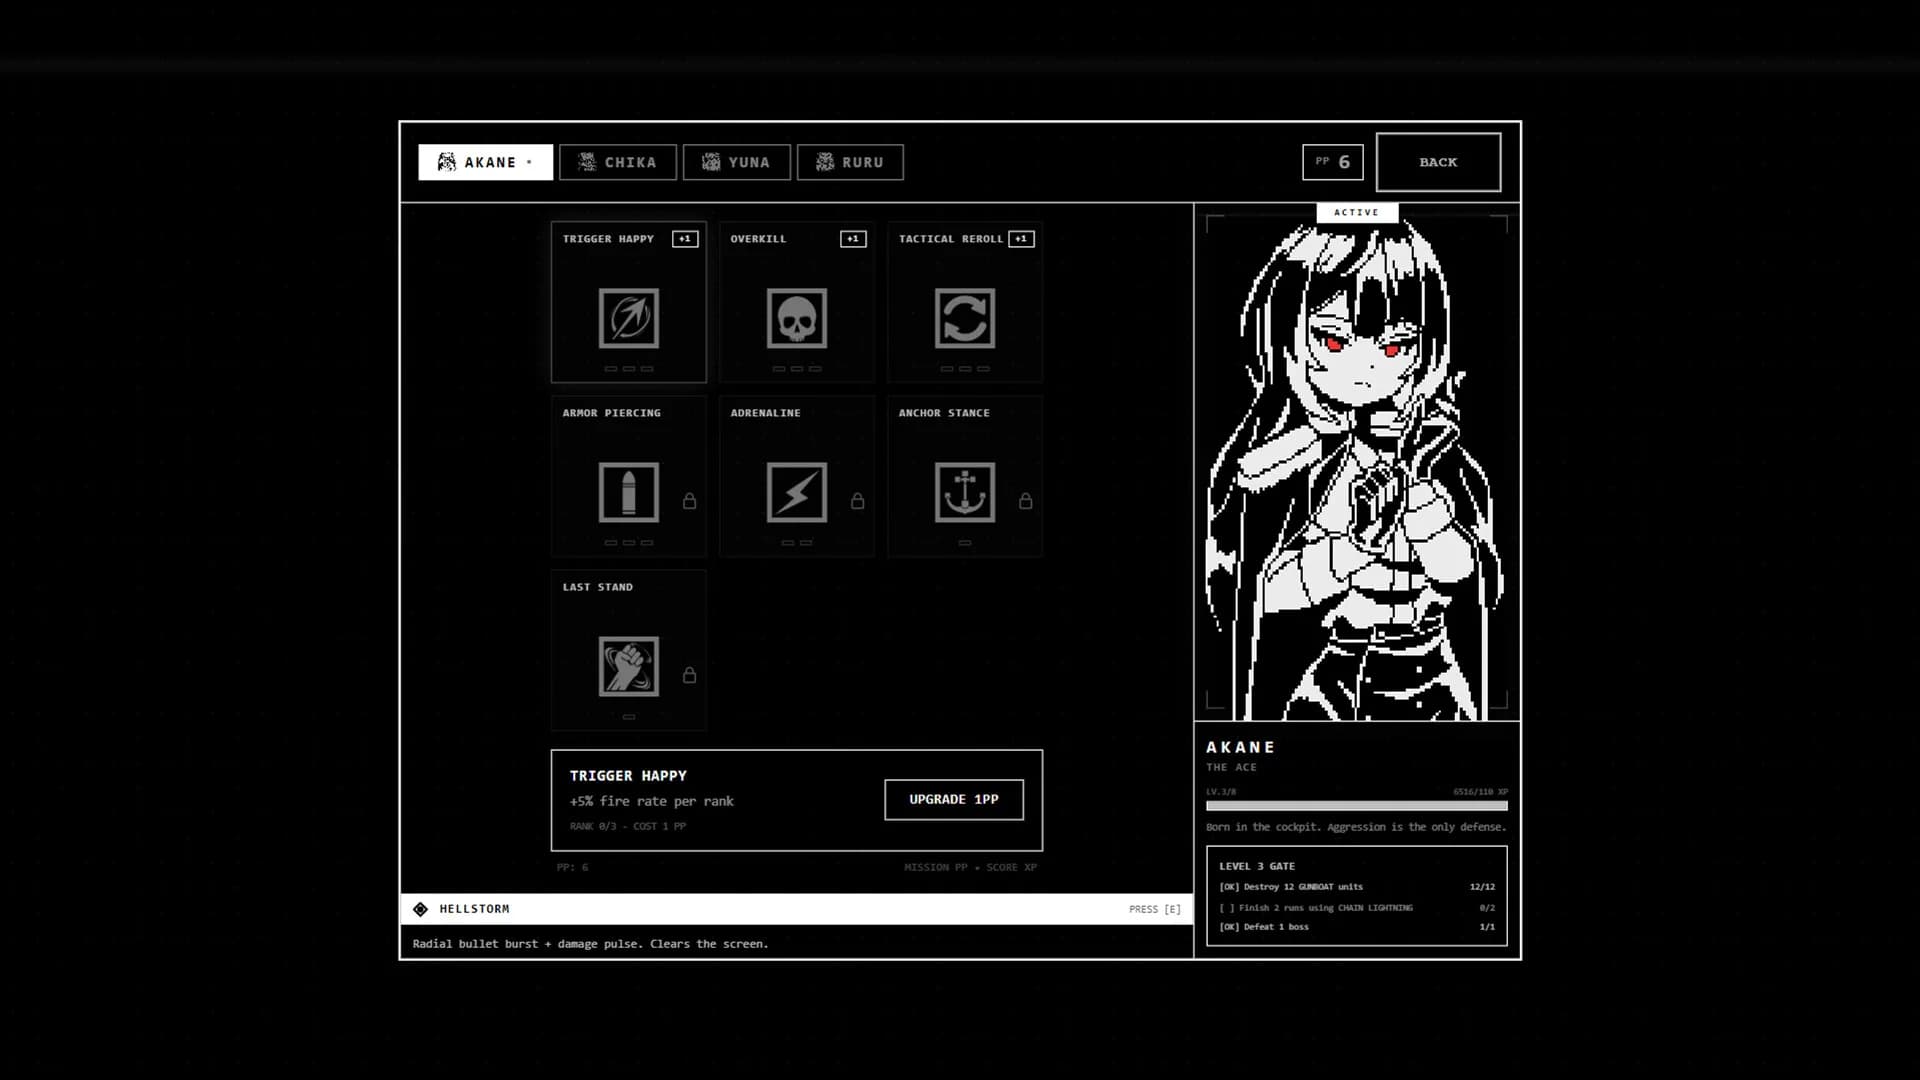The image size is (1920, 1080).
Task: Click the +1 badge on Trigger Happy
Action: 685,239
